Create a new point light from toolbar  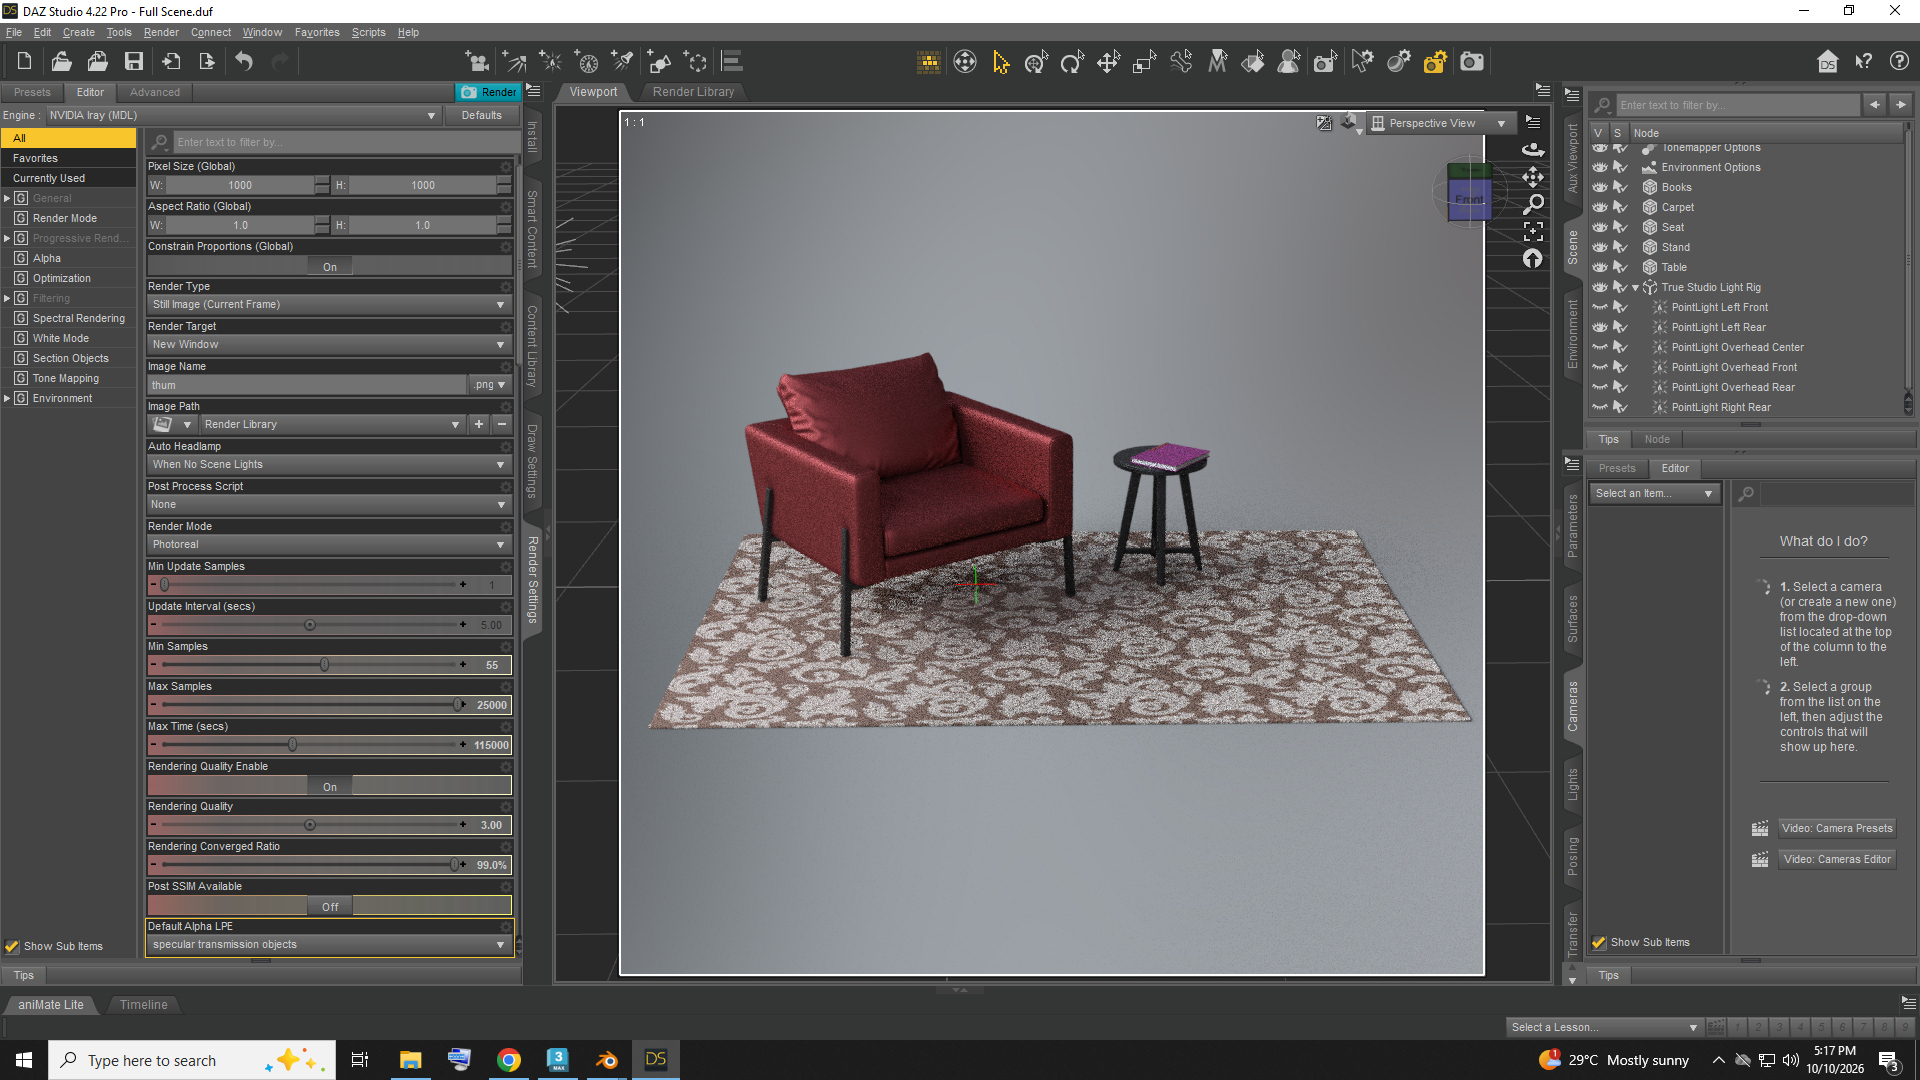point(551,62)
